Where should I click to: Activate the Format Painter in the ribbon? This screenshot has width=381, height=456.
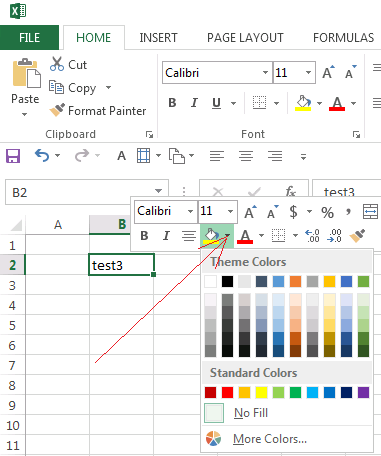(97, 111)
